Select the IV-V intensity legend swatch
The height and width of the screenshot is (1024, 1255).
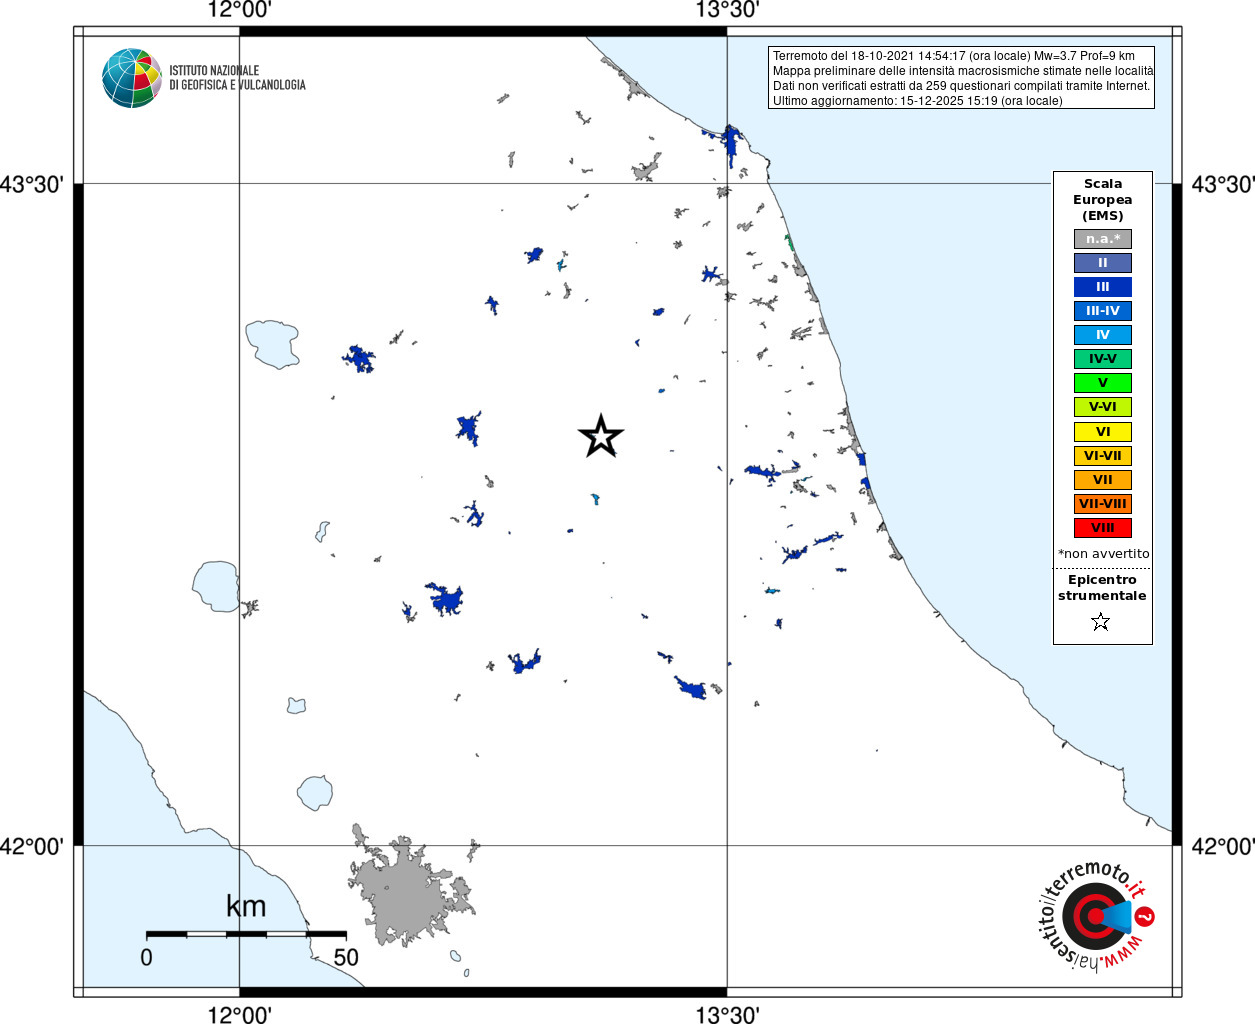[x=1103, y=359]
